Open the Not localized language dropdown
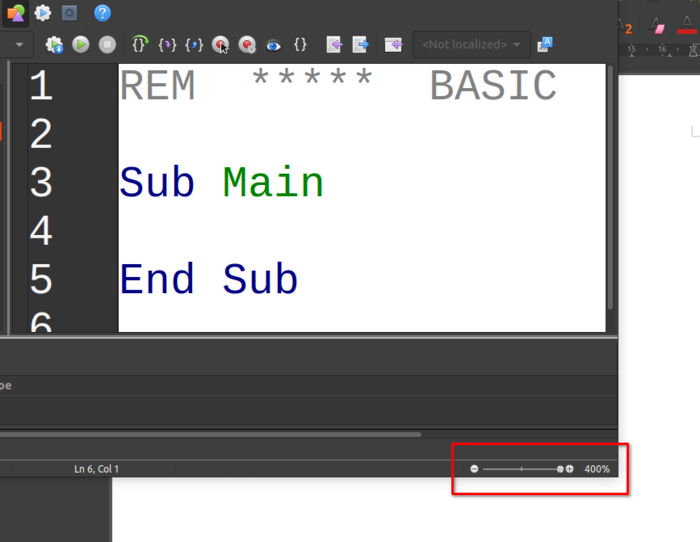Viewport: 700px width, 542px height. [x=471, y=45]
